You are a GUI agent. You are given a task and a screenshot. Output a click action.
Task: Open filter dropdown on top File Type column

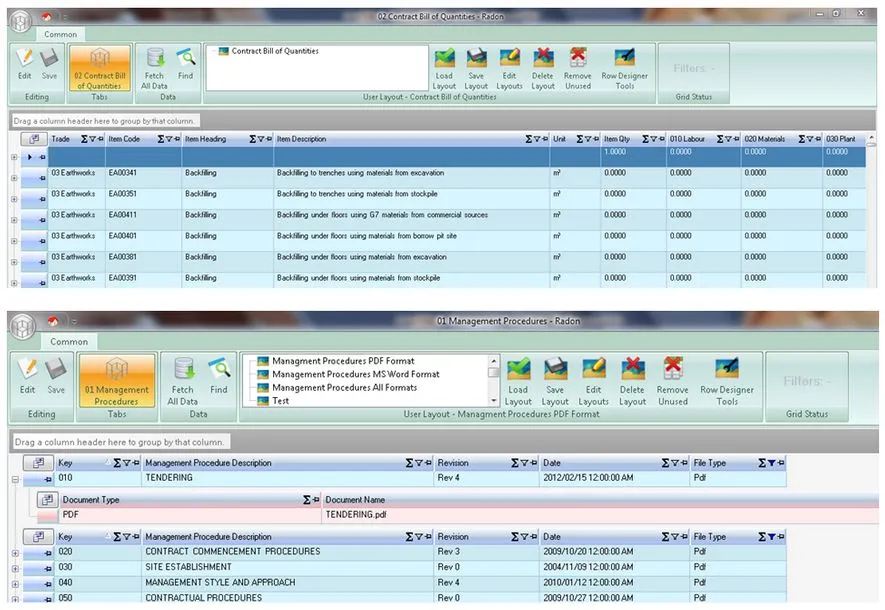pyautogui.click(x=772, y=463)
